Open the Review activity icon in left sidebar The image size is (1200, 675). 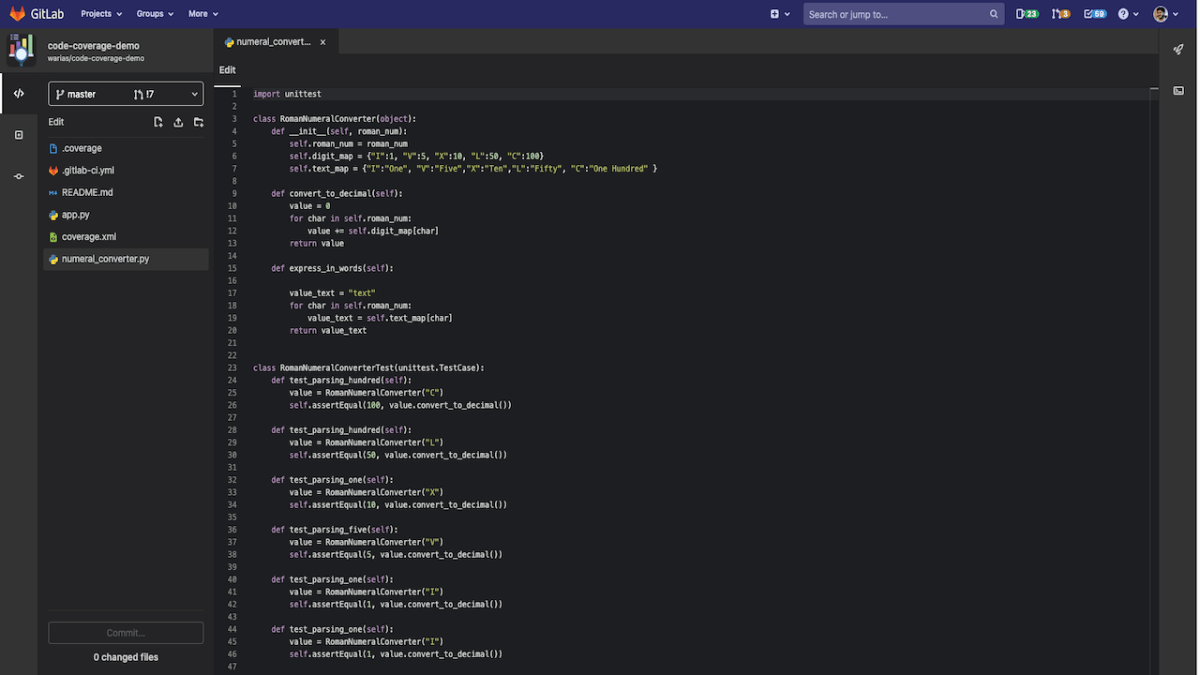click(19, 135)
